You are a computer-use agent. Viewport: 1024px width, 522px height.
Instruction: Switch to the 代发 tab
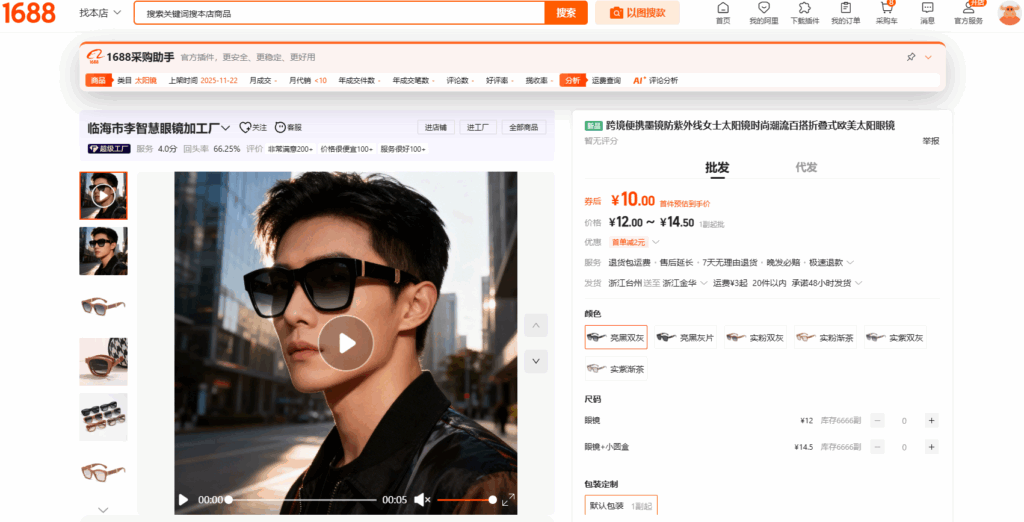click(x=805, y=168)
